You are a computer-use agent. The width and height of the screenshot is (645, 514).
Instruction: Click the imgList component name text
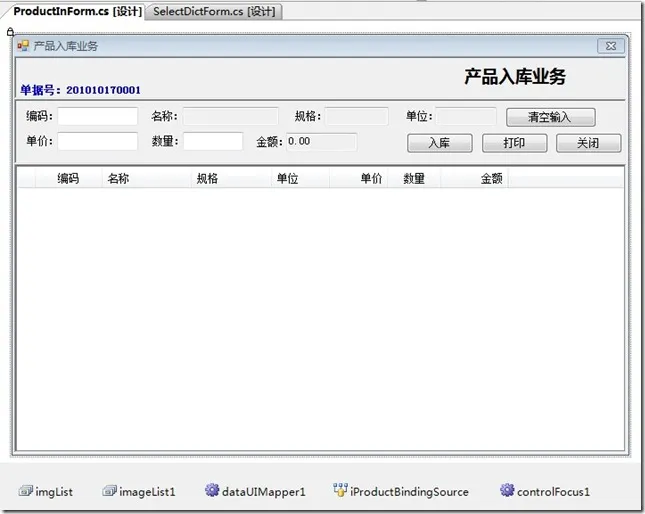point(54,492)
